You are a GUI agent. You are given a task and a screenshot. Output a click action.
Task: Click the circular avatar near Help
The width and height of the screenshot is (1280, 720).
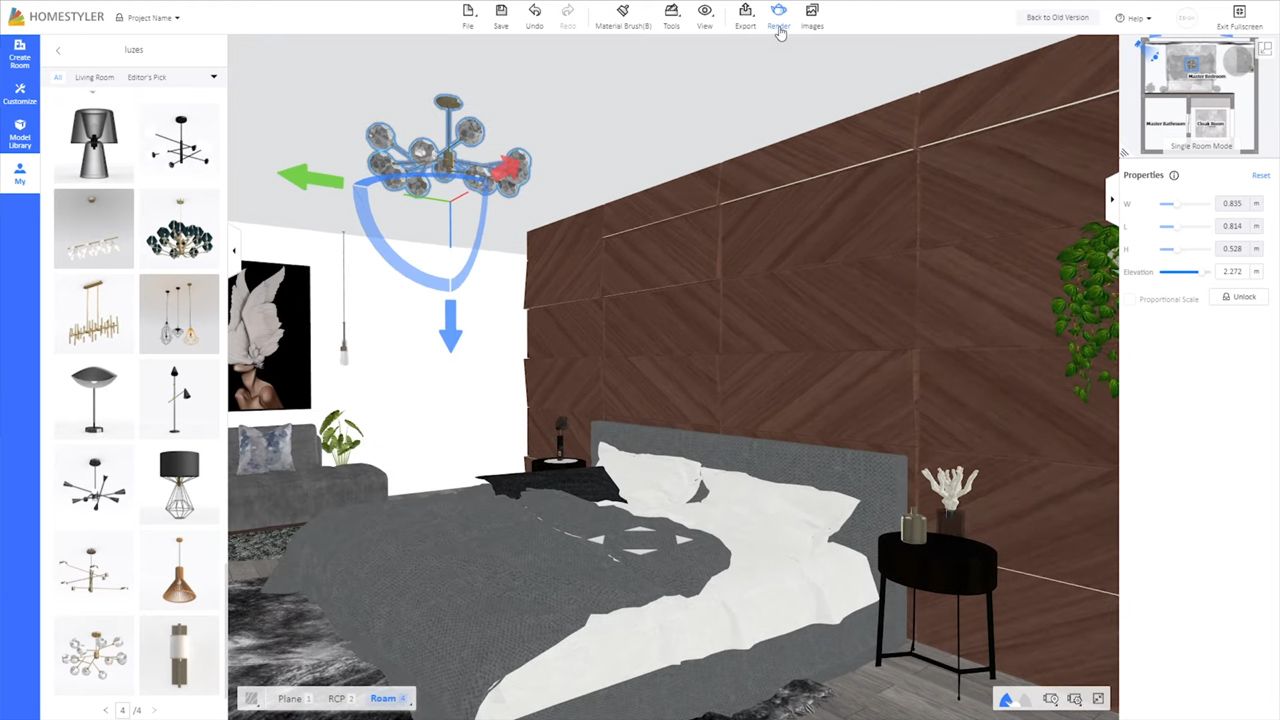[1186, 18]
